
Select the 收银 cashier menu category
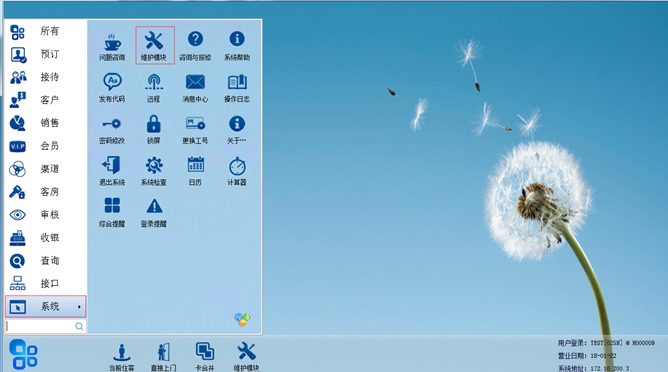pyautogui.click(x=46, y=238)
